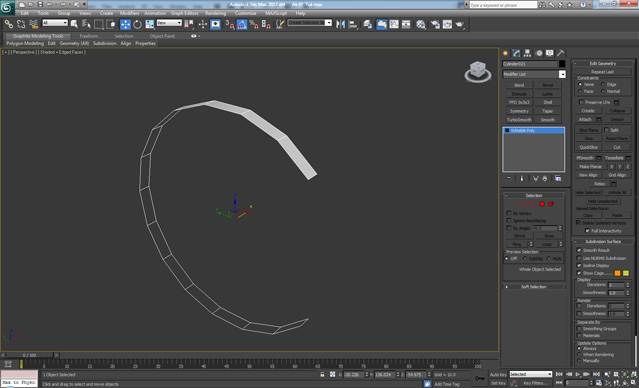Switch to the Freeform ribbon tab
Viewport: 639px width, 388px height.
point(89,36)
